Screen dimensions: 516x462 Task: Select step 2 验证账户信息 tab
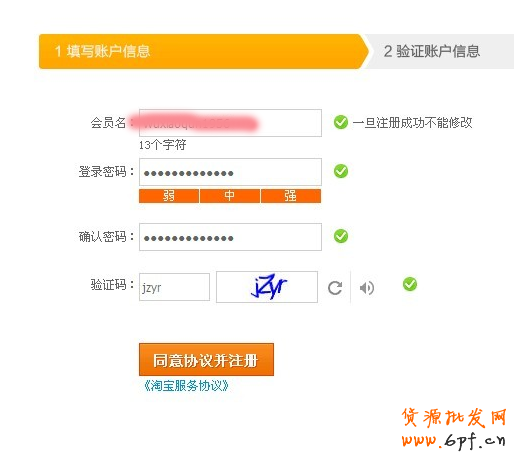point(441,51)
